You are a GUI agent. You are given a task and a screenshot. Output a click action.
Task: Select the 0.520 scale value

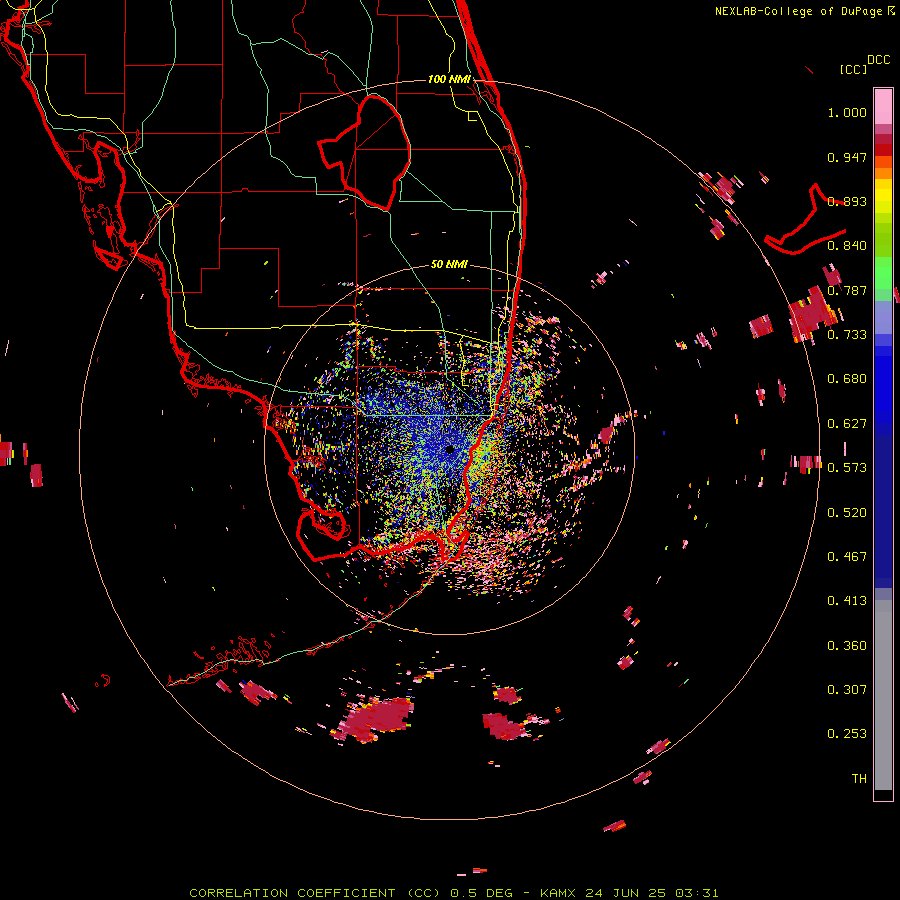point(847,513)
